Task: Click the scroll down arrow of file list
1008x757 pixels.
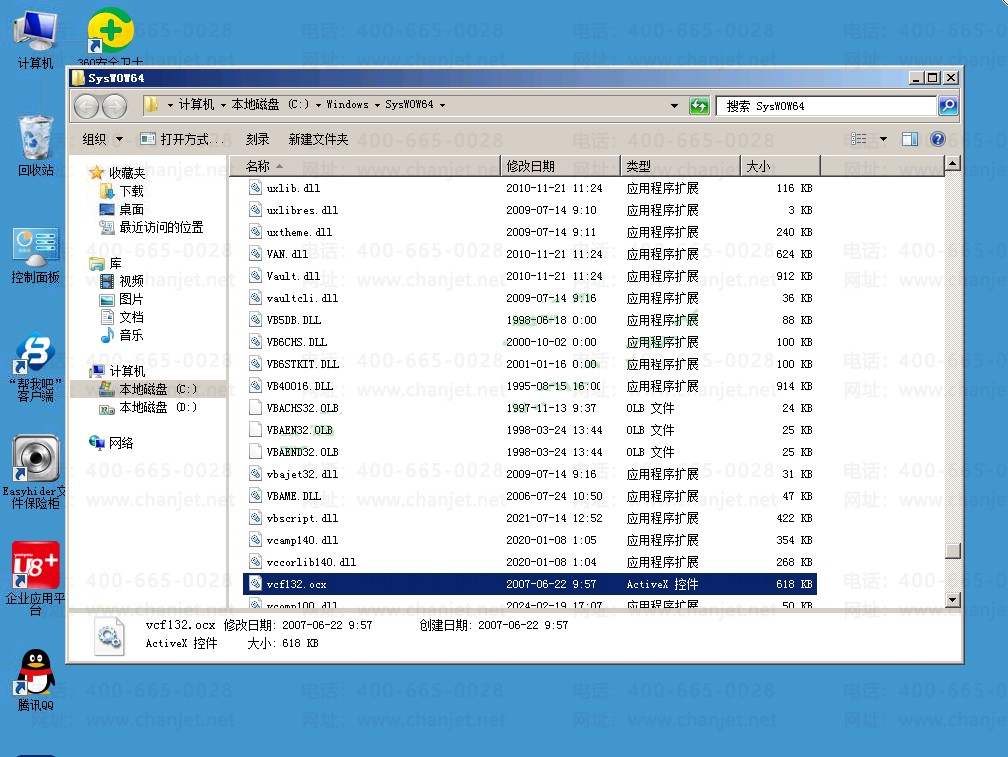Action: pyautogui.click(x=953, y=600)
